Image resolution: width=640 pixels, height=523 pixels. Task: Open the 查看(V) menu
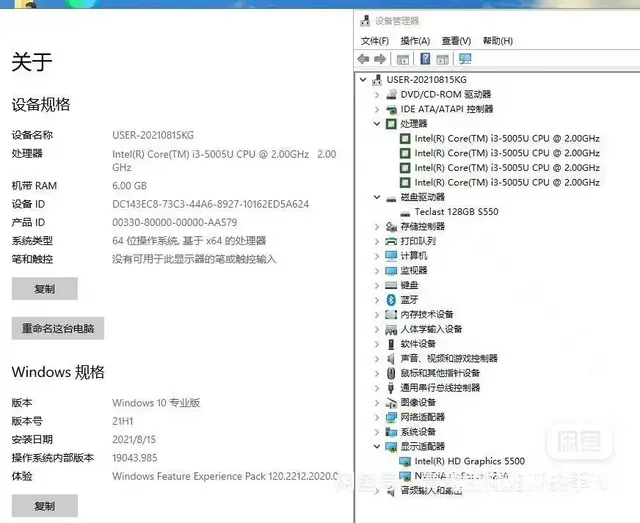(x=456, y=41)
